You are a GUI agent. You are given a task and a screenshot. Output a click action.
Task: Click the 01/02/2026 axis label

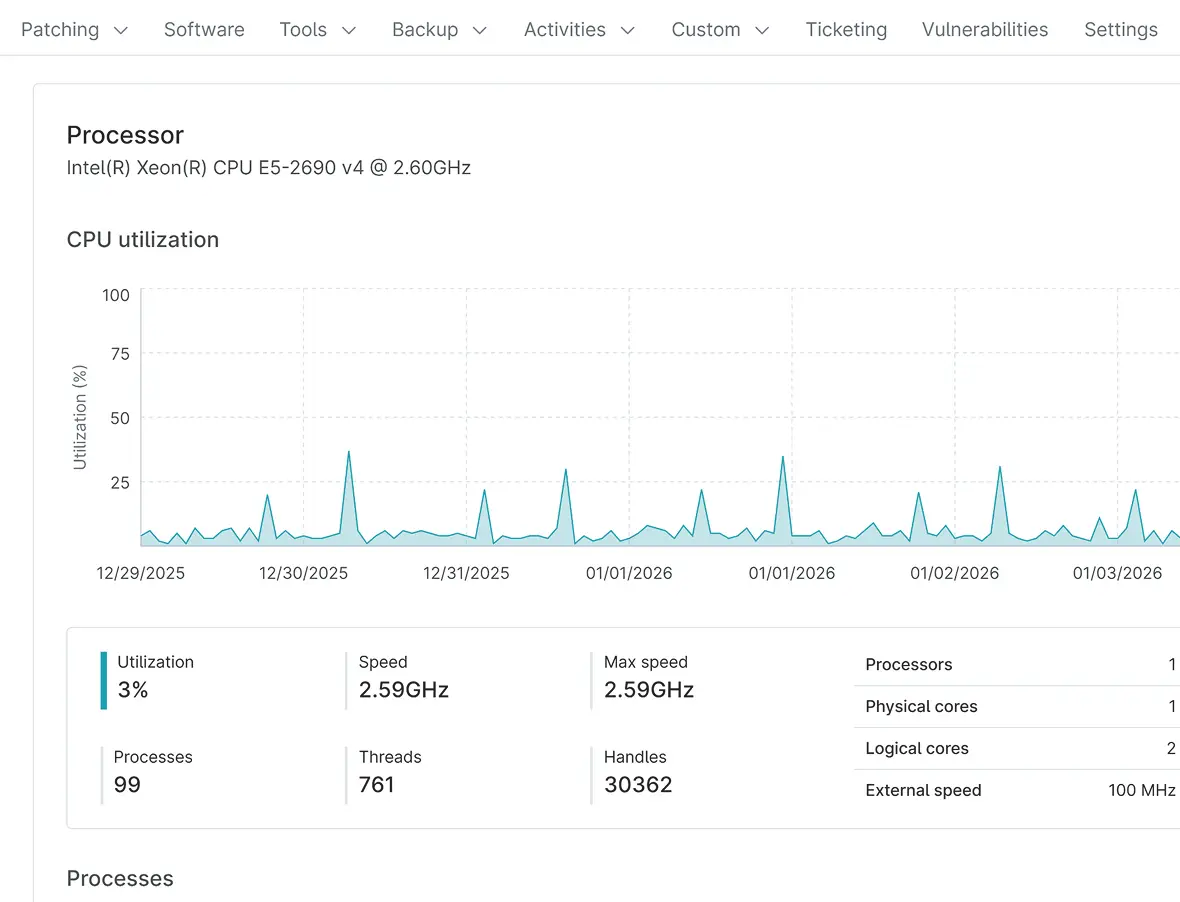click(x=954, y=573)
